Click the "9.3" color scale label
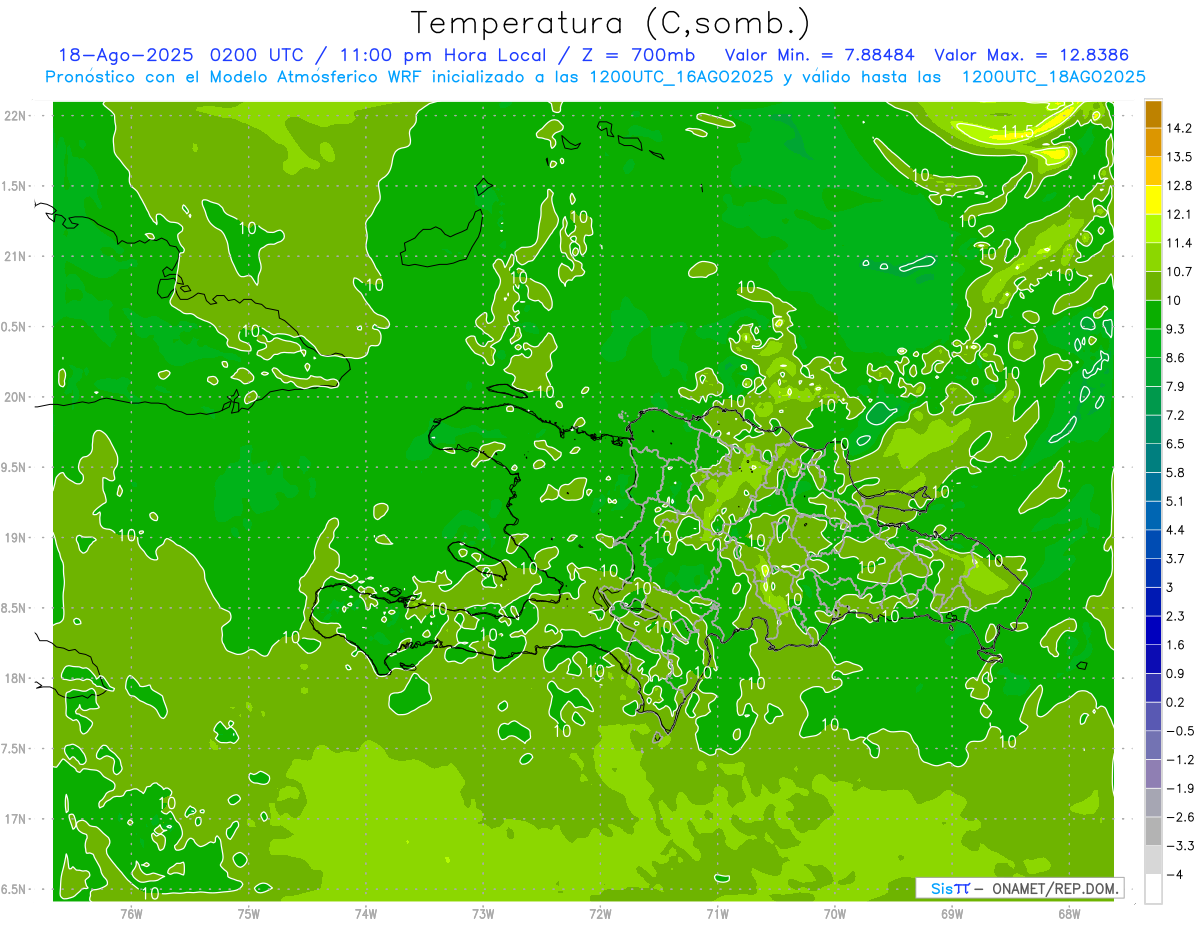The image size is (1200, 927). tap(1176, 329)
